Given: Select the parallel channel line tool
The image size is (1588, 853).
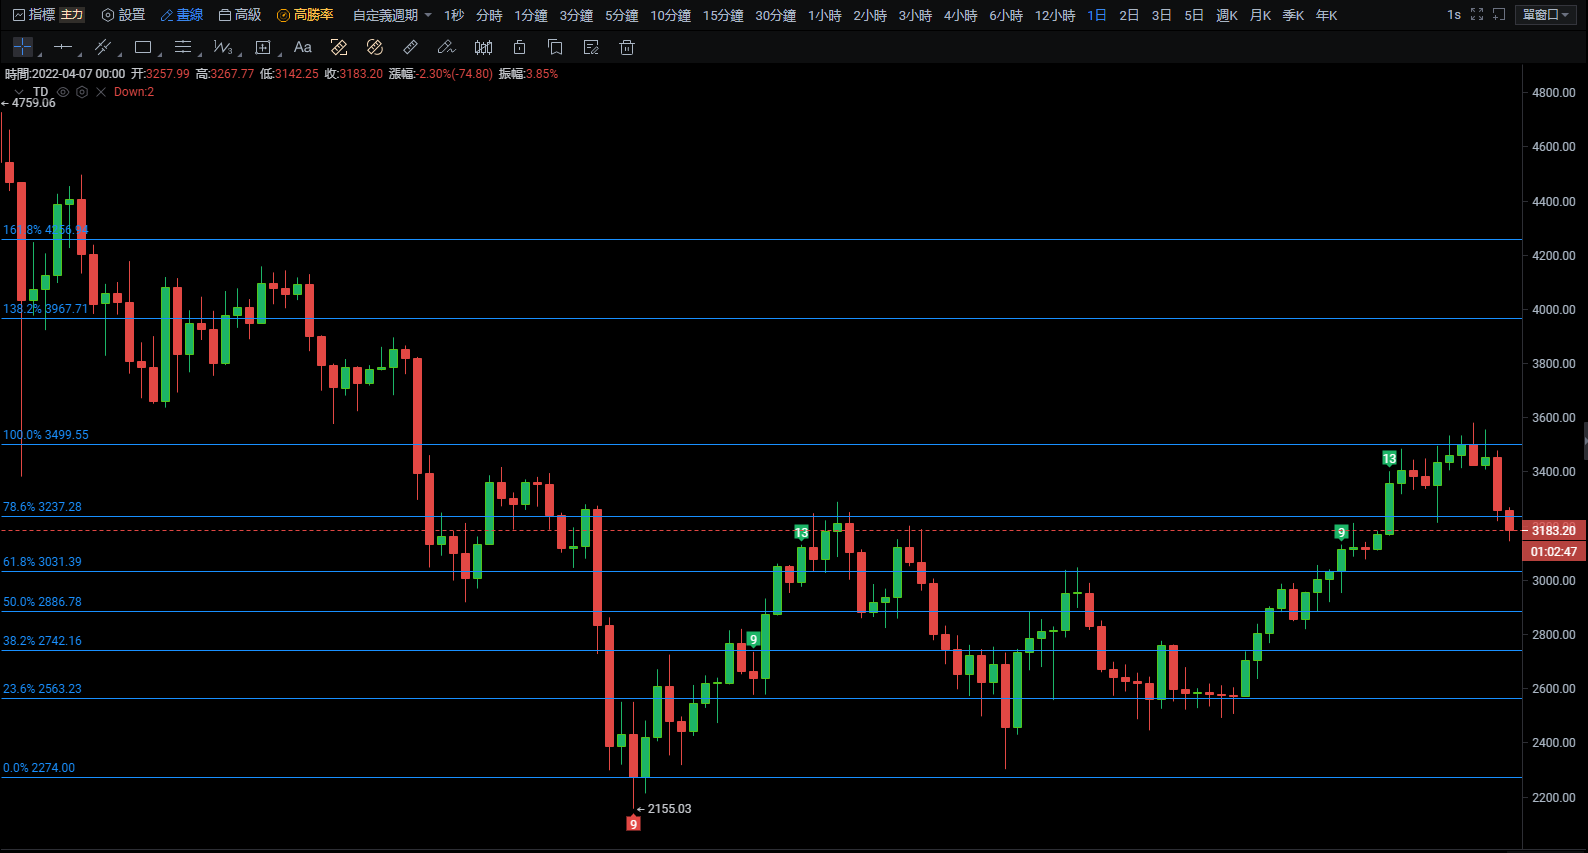Looking at the screenshot, I should coord(102,47).
